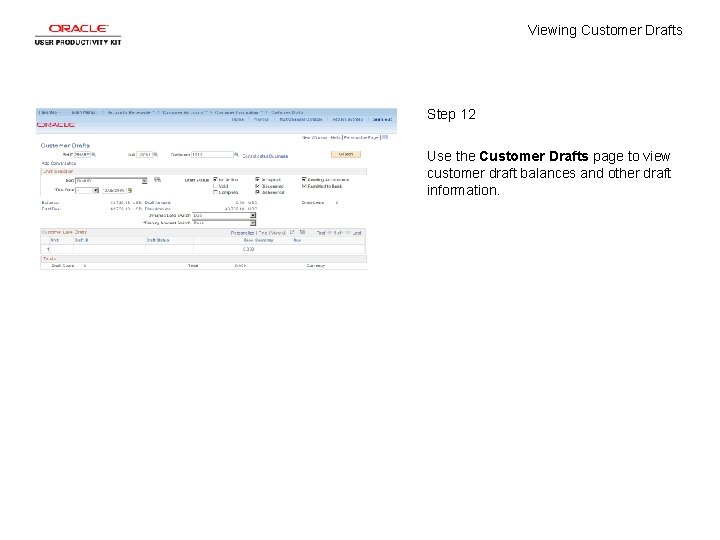Click into the SetID input field

click(x=82, y=155)
